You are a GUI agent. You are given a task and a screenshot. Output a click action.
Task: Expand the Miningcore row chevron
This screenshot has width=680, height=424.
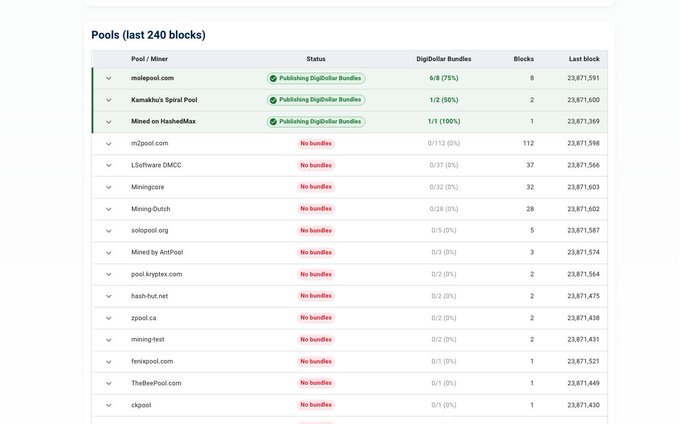click(108, 187)
